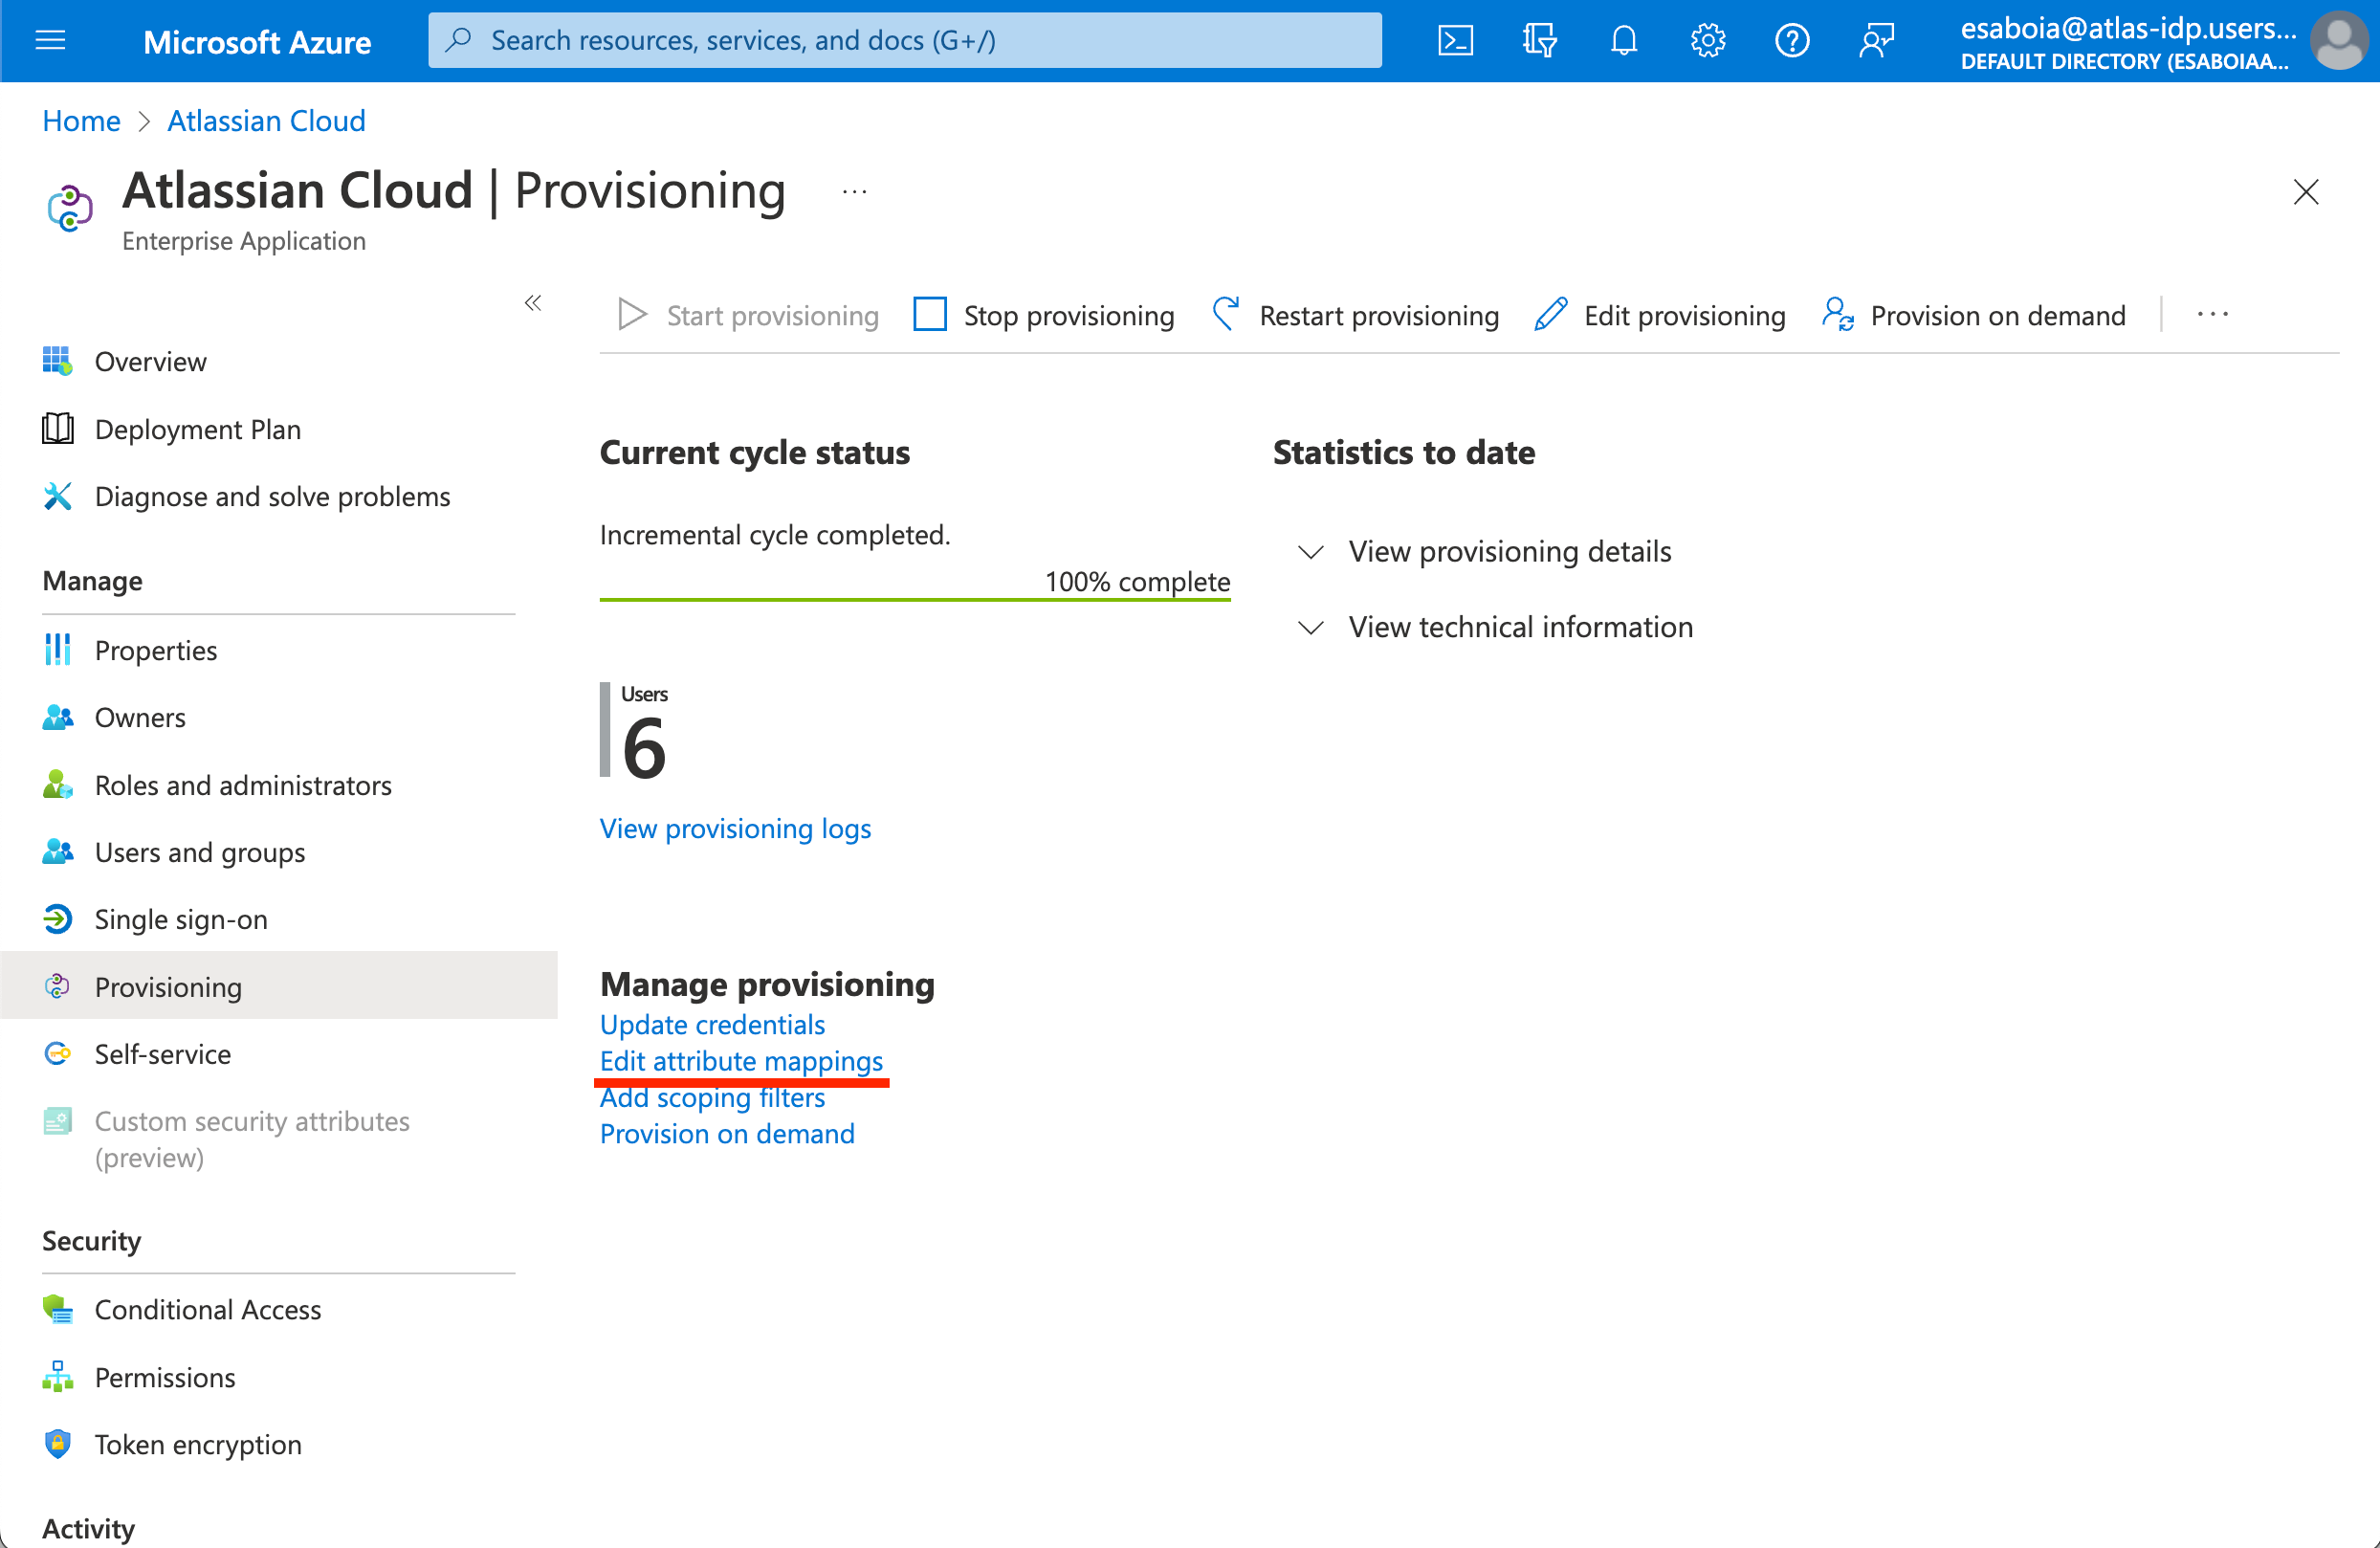Image resolution: width=2380 pixels, height=1548 pixels.
Task: Open the Directories + subscriptions filter icon
Action: point(1539,40)
